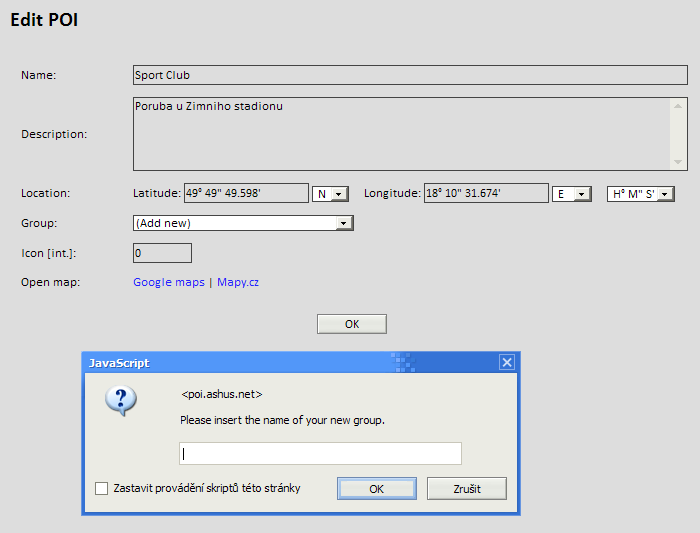The height and width of the screenshot is (533, 700).
Task: Open the longitude E hemisphere dropdown
Action: [570, 194]
